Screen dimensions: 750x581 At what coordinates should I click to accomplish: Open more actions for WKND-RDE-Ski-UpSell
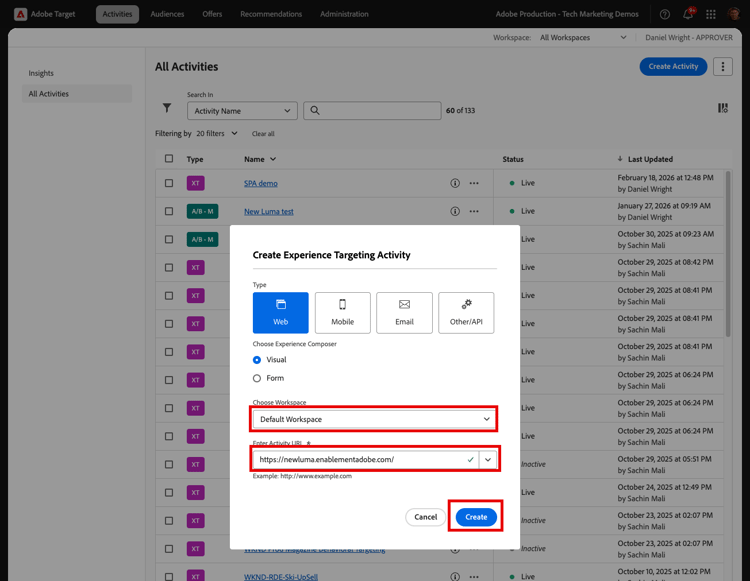pyautogui.click(x=474, y=577)
